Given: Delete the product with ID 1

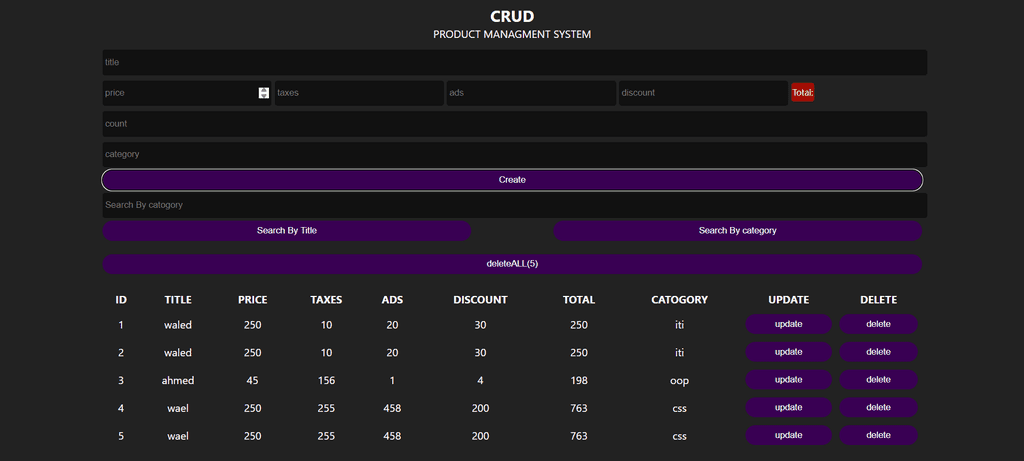Looking at the screenshot, I should [x=878, y=324].
